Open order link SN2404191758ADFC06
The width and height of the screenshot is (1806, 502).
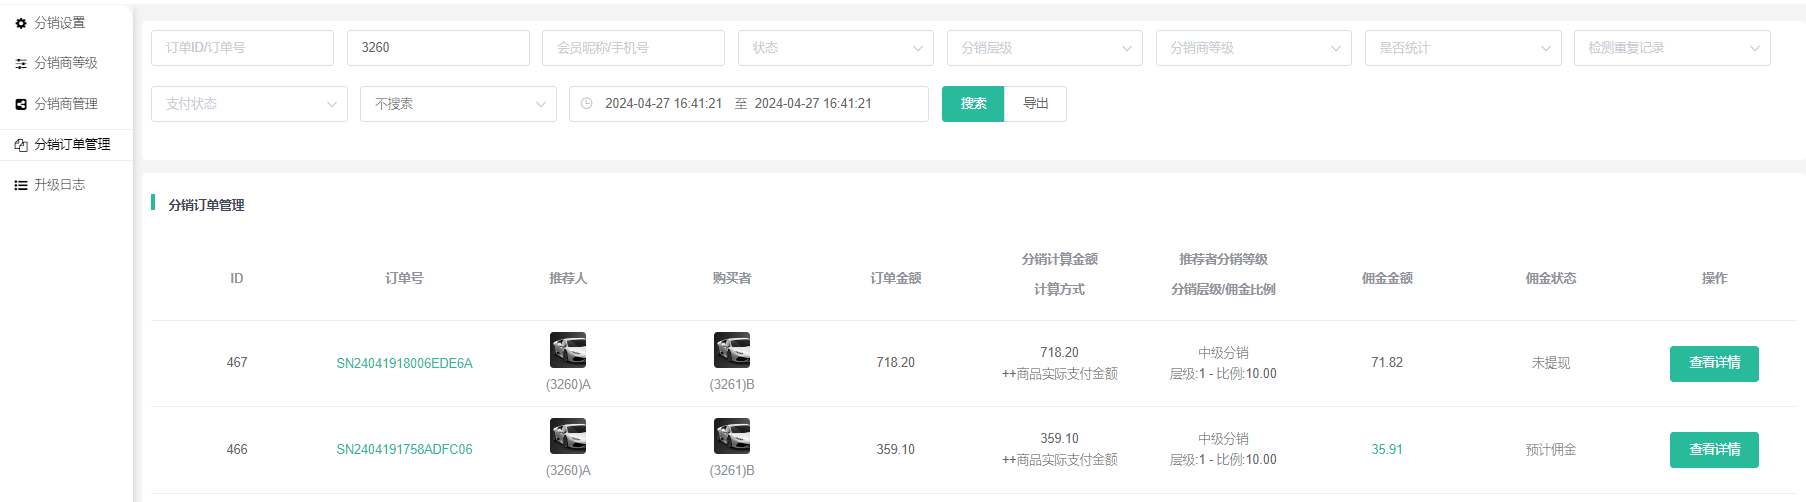404,450
